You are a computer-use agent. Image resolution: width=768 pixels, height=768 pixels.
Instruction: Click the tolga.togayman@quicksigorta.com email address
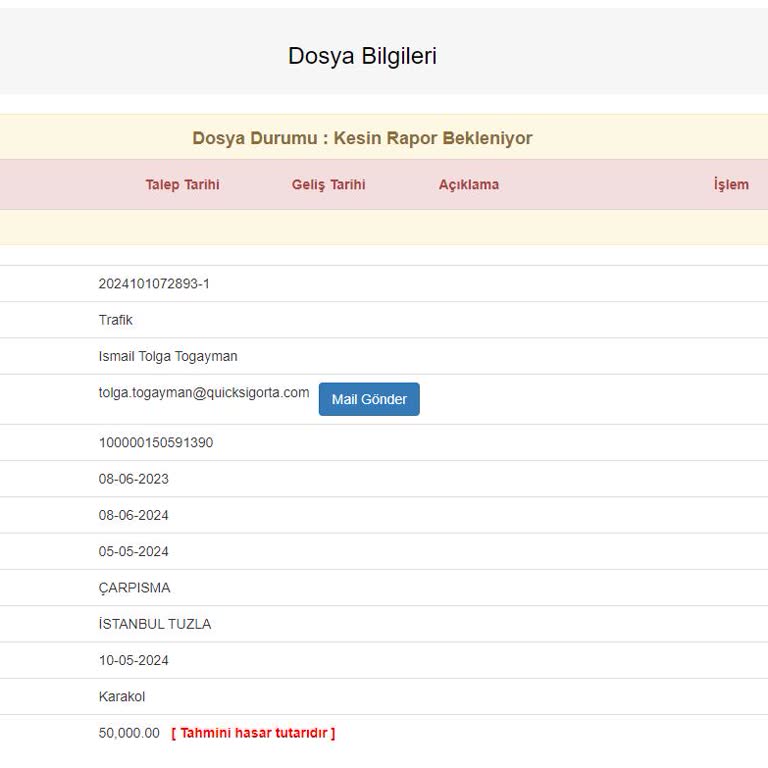[204, 393]
